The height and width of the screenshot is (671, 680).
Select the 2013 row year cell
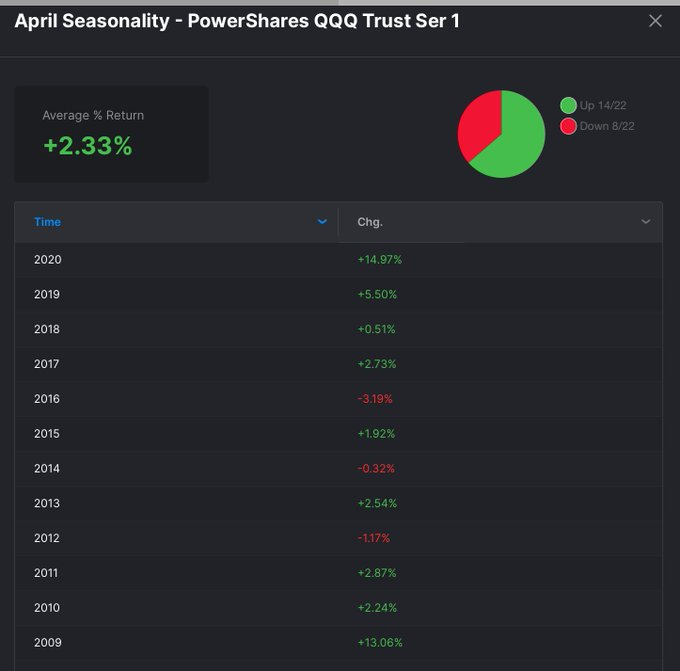pos(47,503)
